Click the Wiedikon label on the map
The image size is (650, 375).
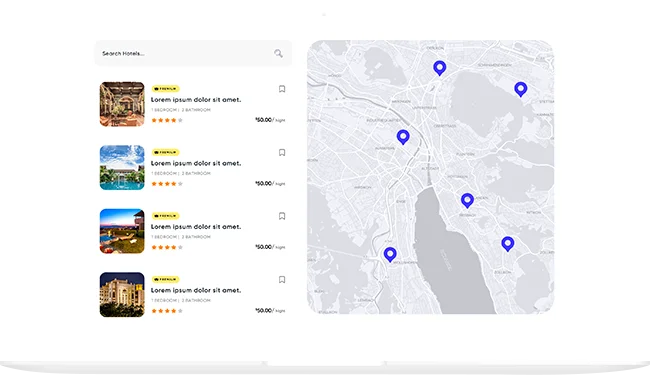click(362, 187)
